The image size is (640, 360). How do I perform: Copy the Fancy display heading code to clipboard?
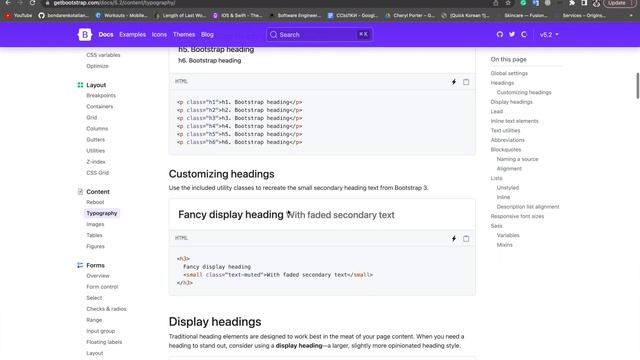(466, 239)
